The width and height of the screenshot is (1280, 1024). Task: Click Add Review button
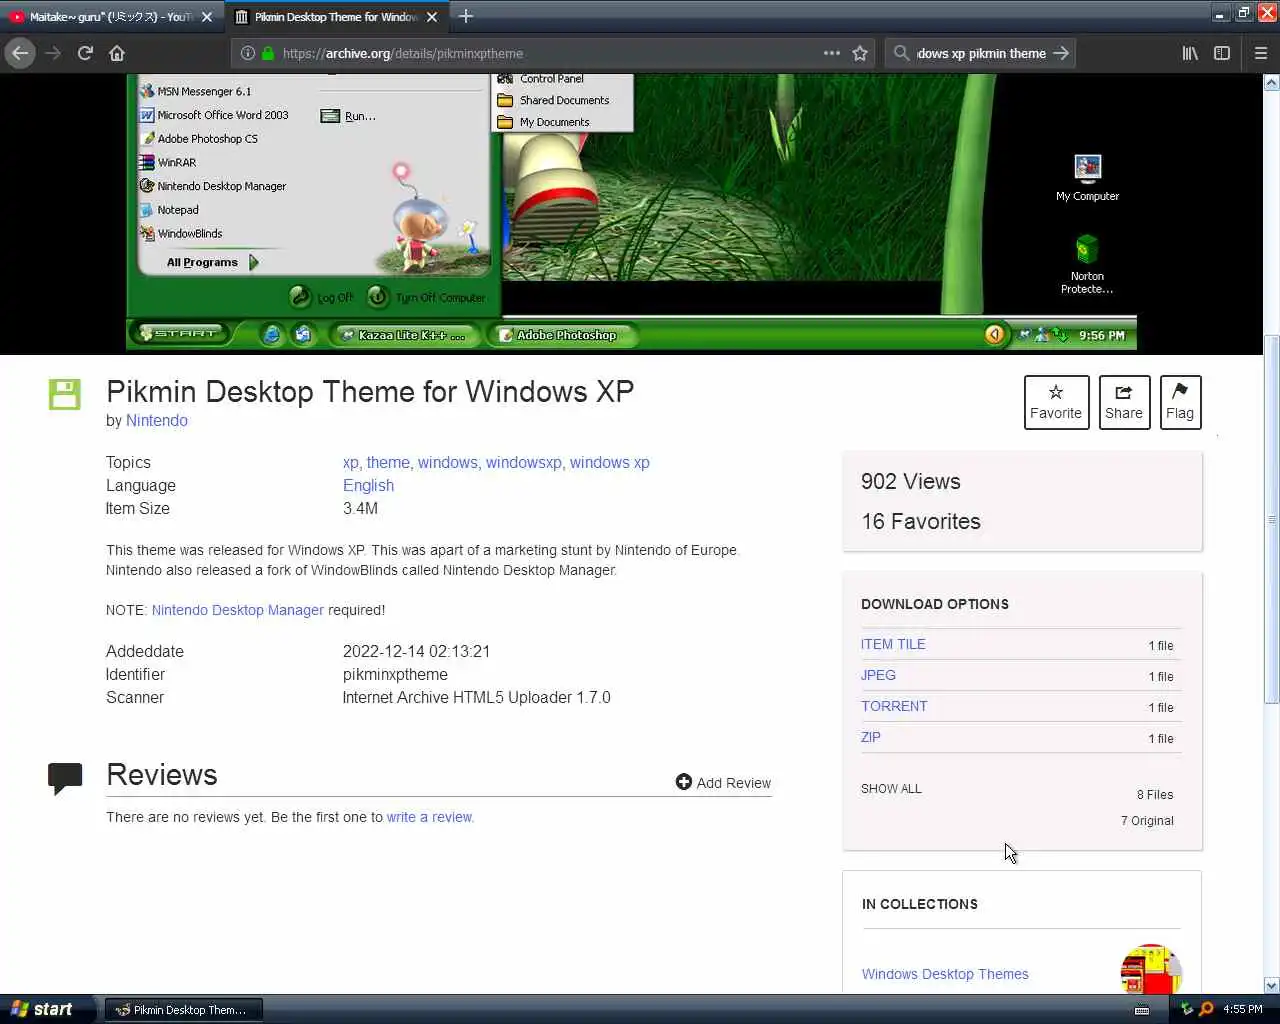point(723,783)
